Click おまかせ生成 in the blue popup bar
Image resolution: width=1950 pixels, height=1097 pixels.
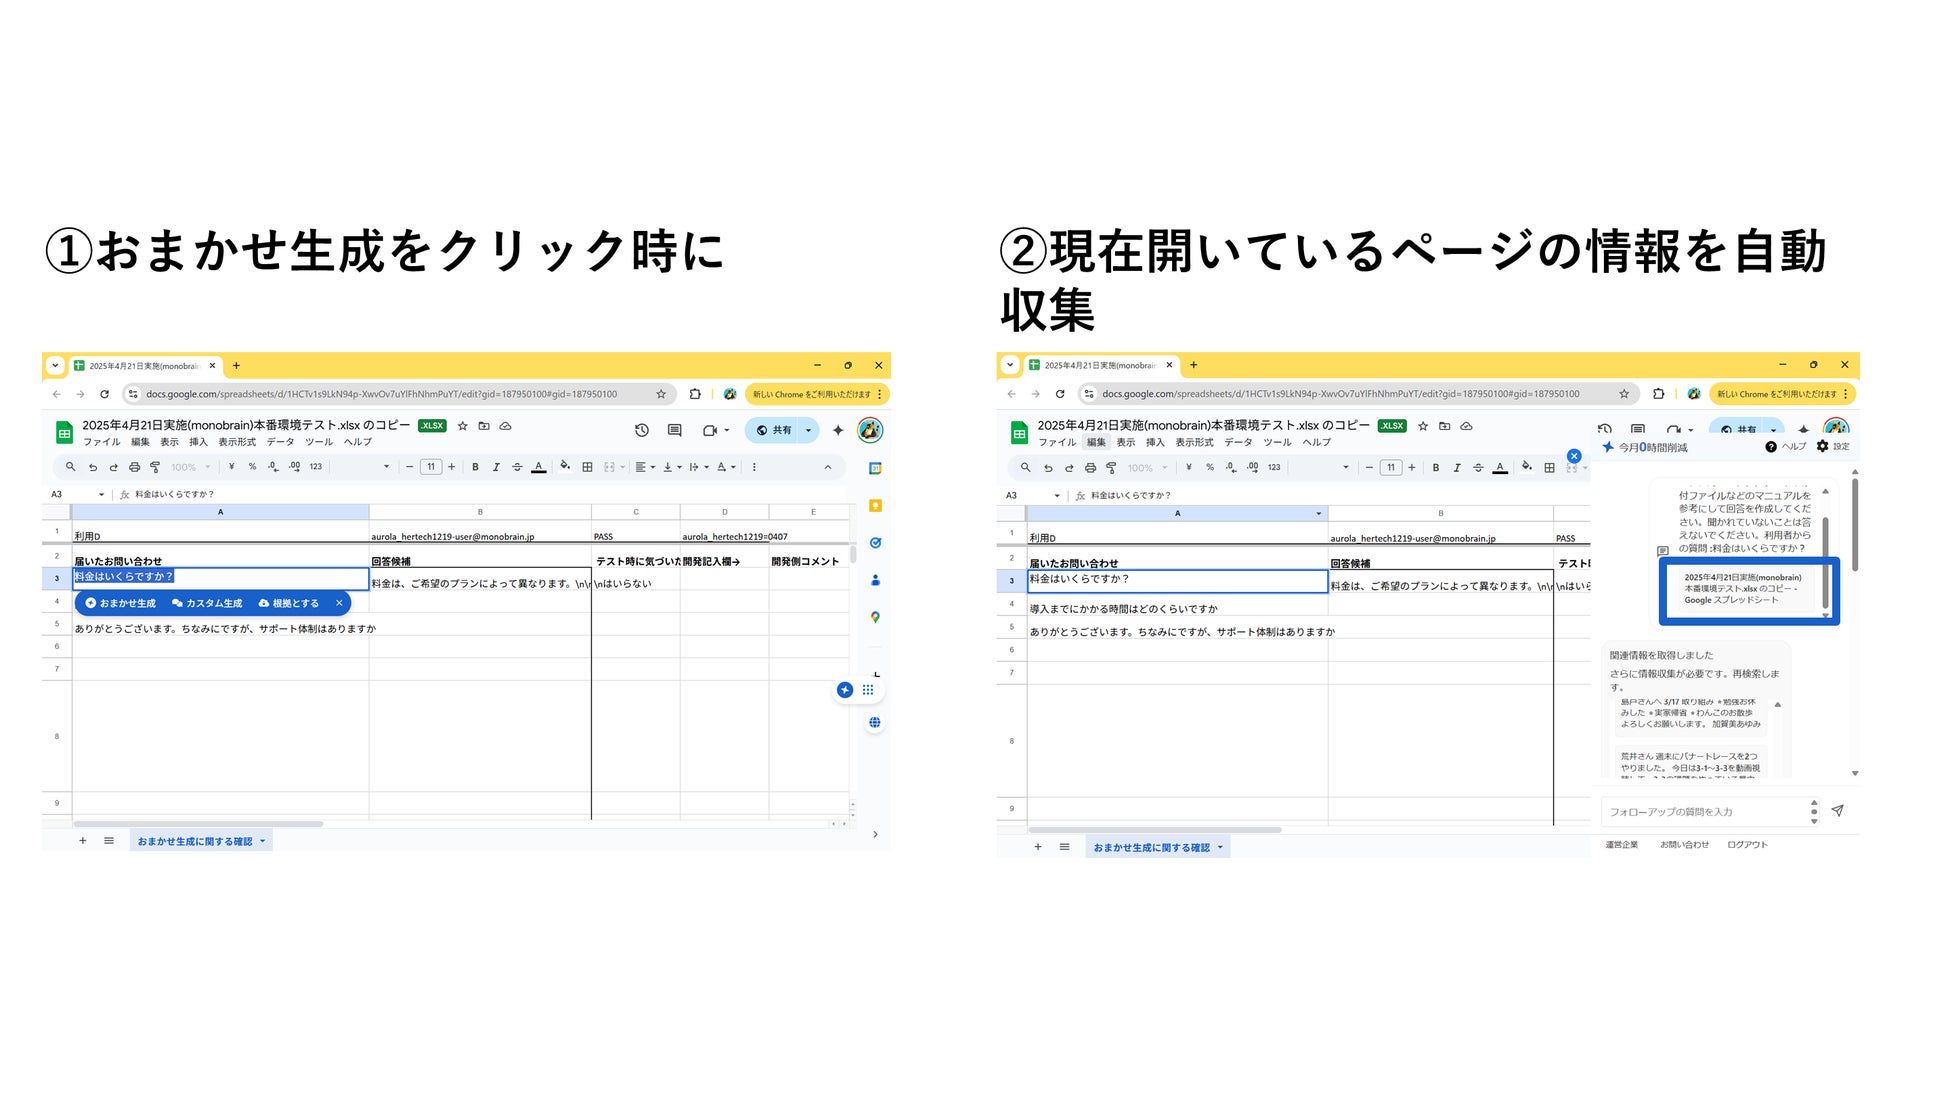pyautogui.click(x=121, y=603)
